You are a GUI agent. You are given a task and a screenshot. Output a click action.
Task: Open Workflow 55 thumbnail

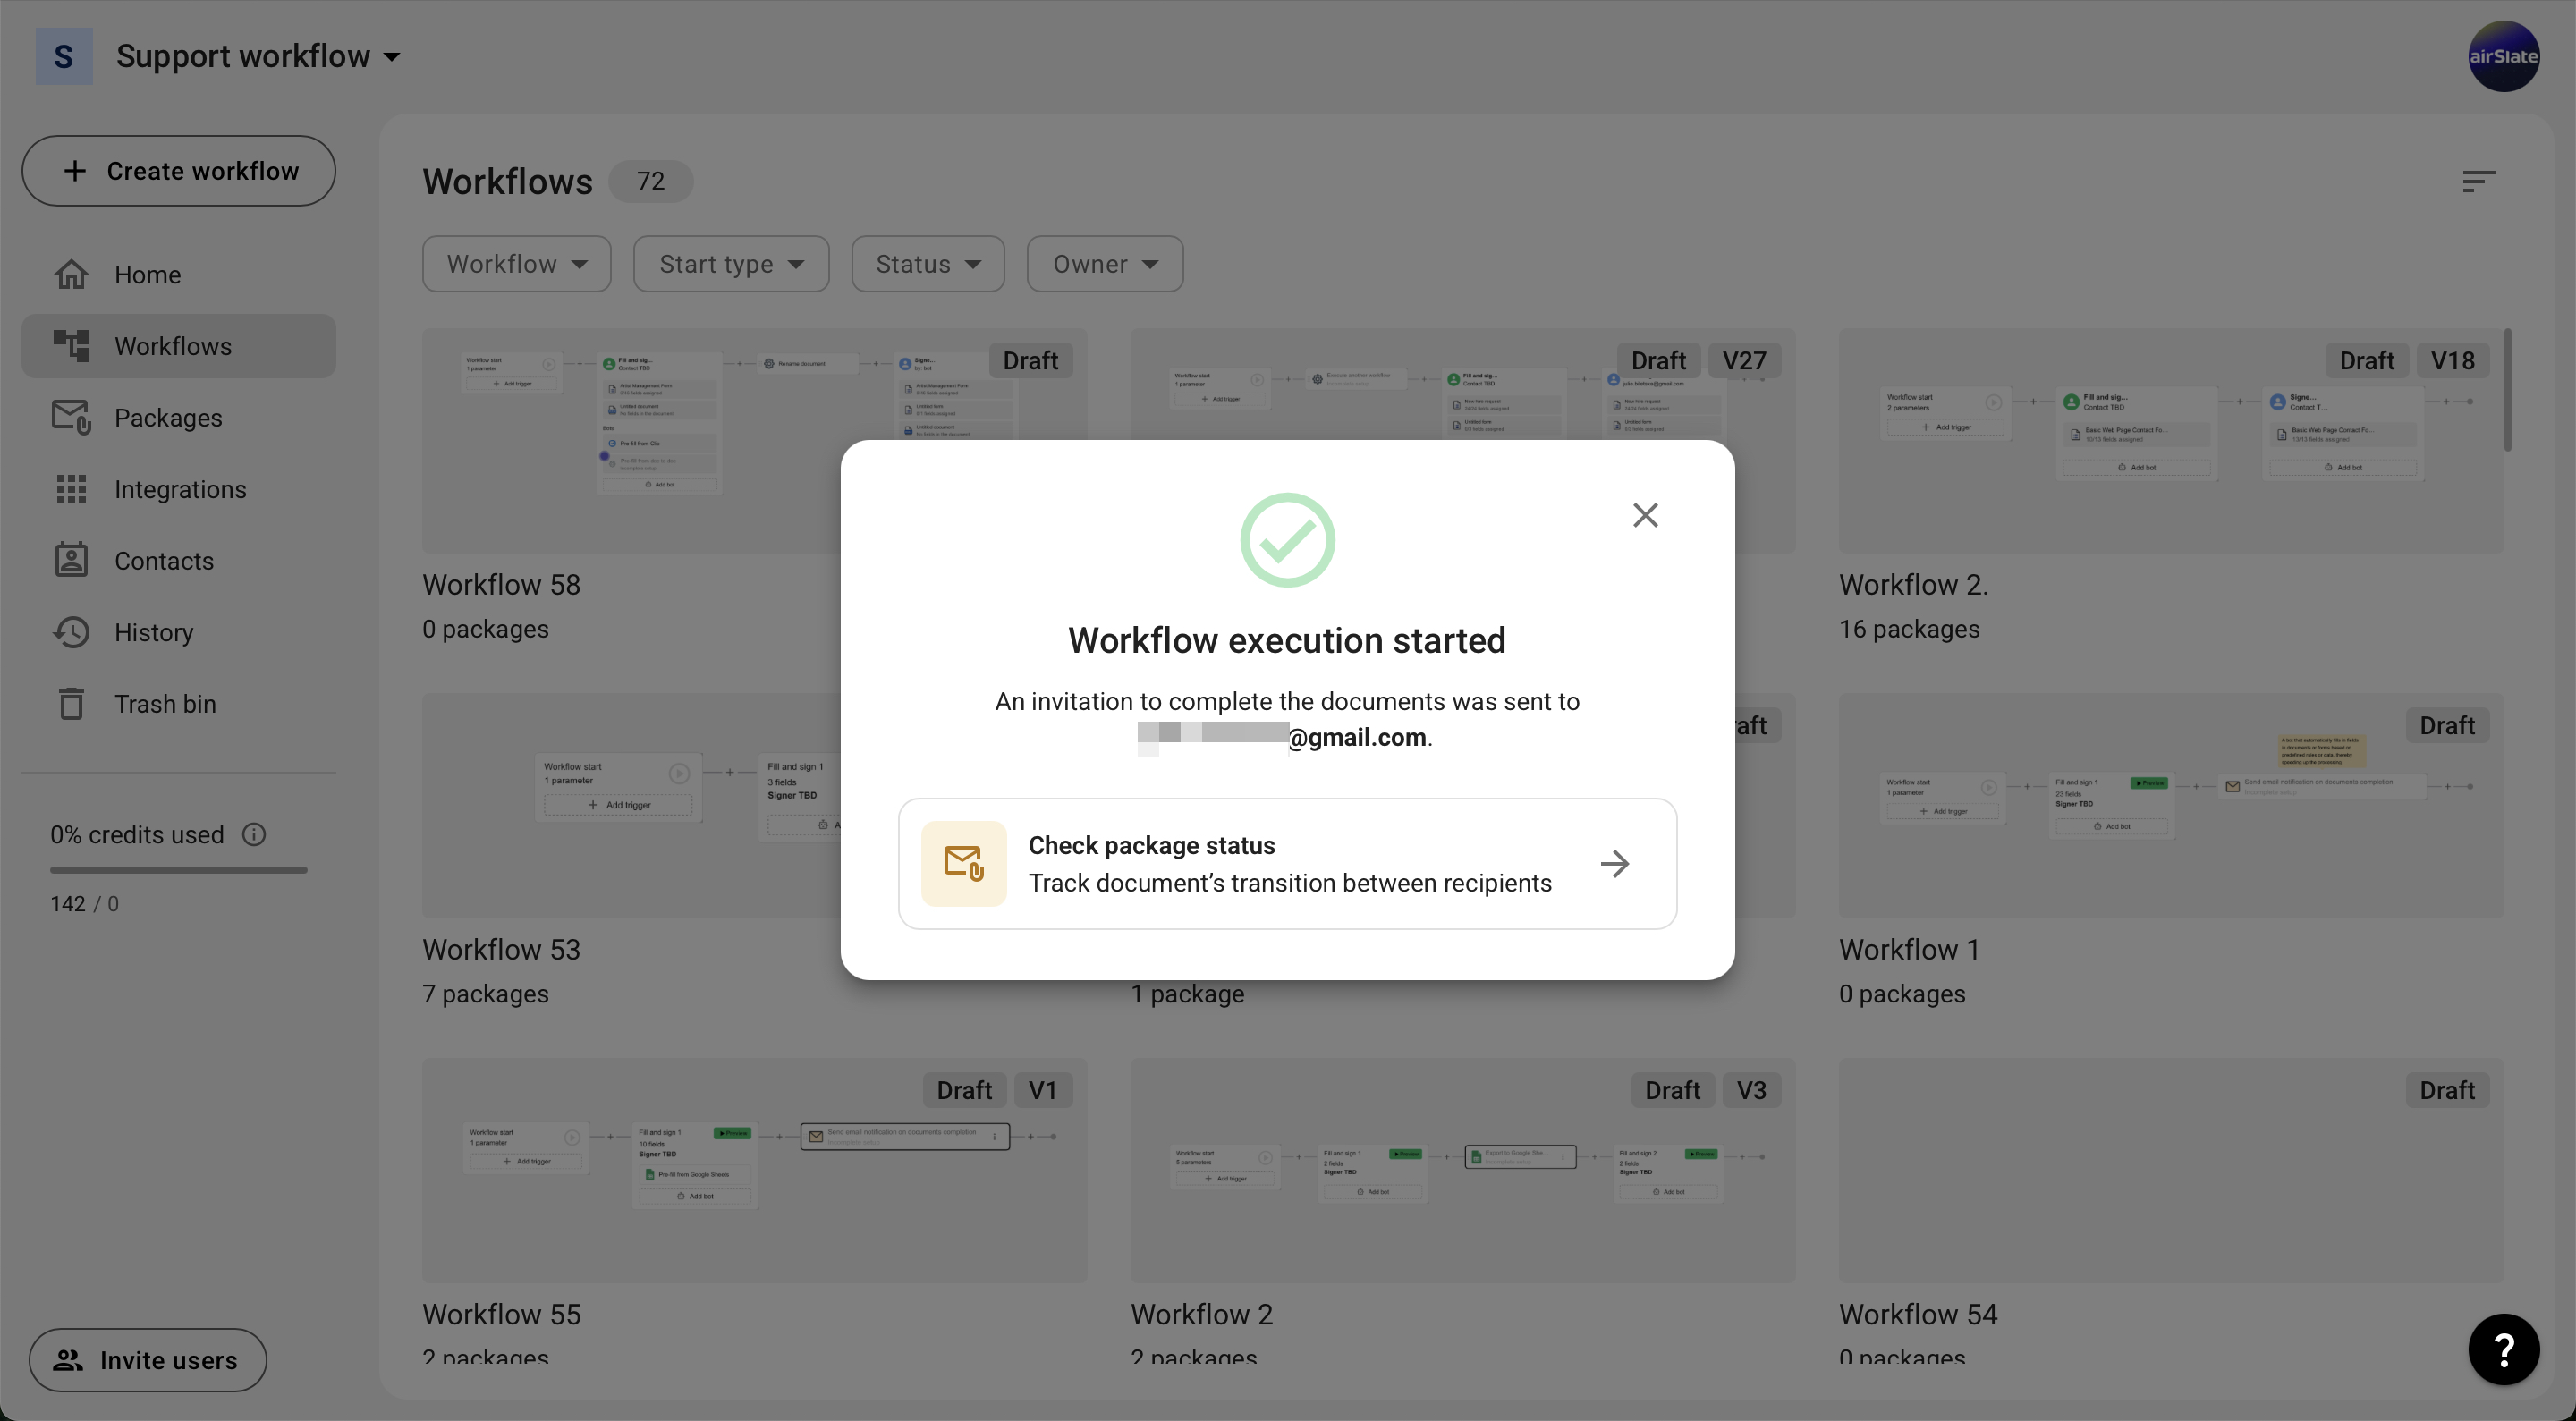[x=754, y=1170]
